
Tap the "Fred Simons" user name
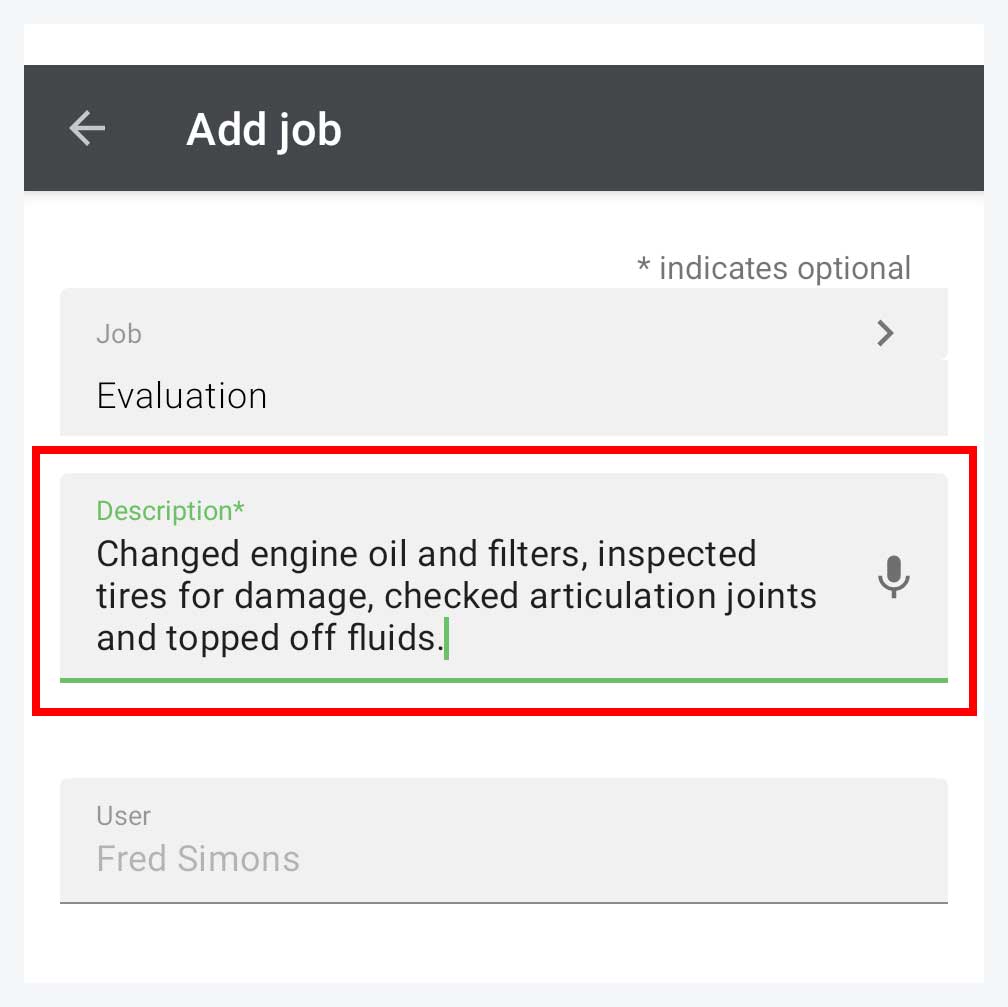click(x=198, y=859)
